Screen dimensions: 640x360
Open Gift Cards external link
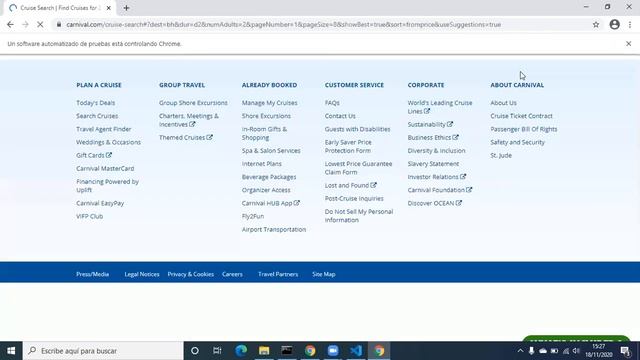94,155
